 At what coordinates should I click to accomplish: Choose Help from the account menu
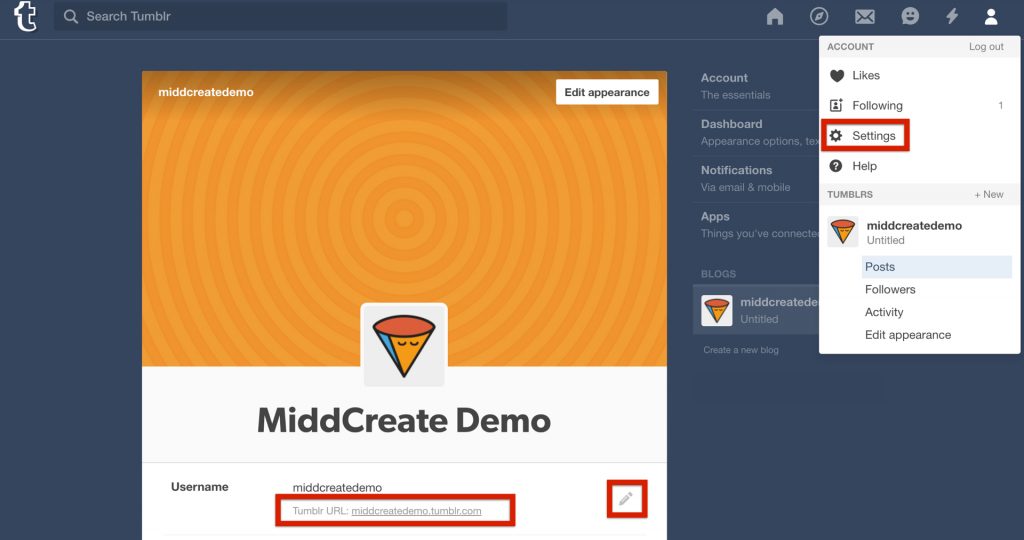(x=864, y=166)
